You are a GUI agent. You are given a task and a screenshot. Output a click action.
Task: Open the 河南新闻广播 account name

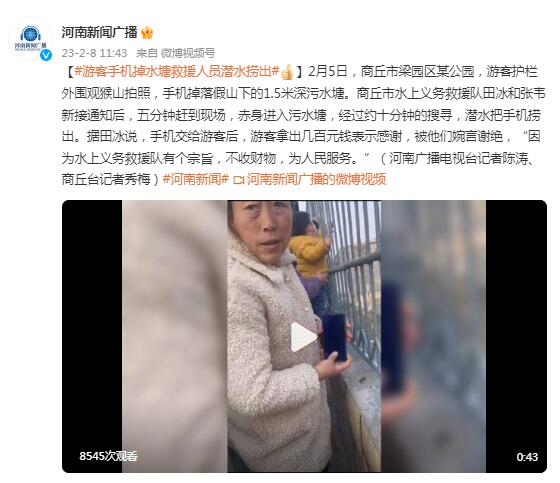point(99,32)
